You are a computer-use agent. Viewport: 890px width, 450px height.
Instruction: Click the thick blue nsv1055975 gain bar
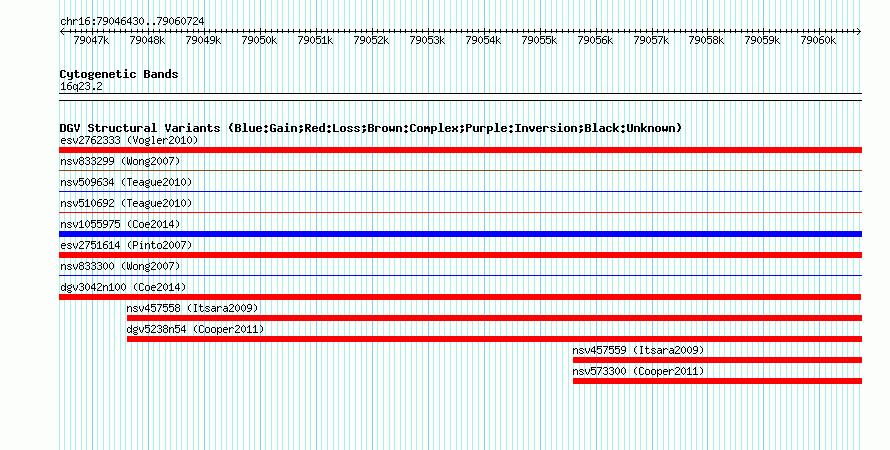(460, 234)
